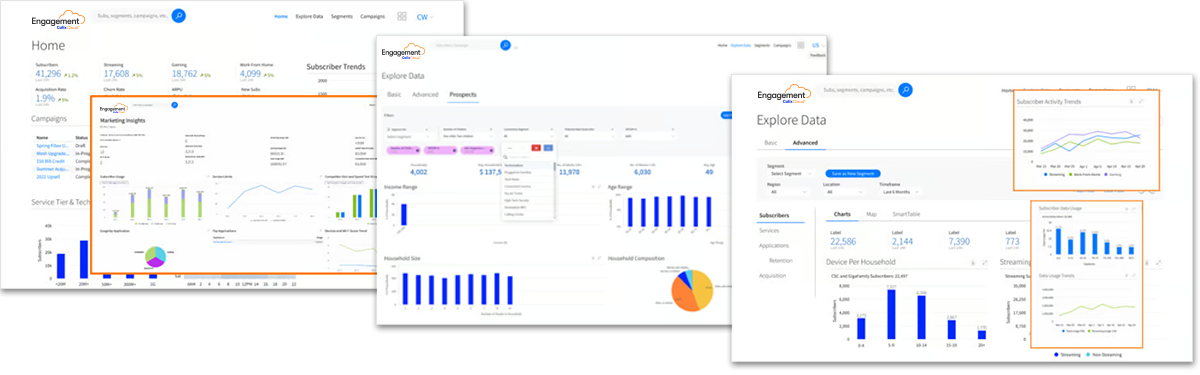Viewport: 1200px width, 375px height.
Task: Select Retention in the left sidebar
Action: point(782,260)
